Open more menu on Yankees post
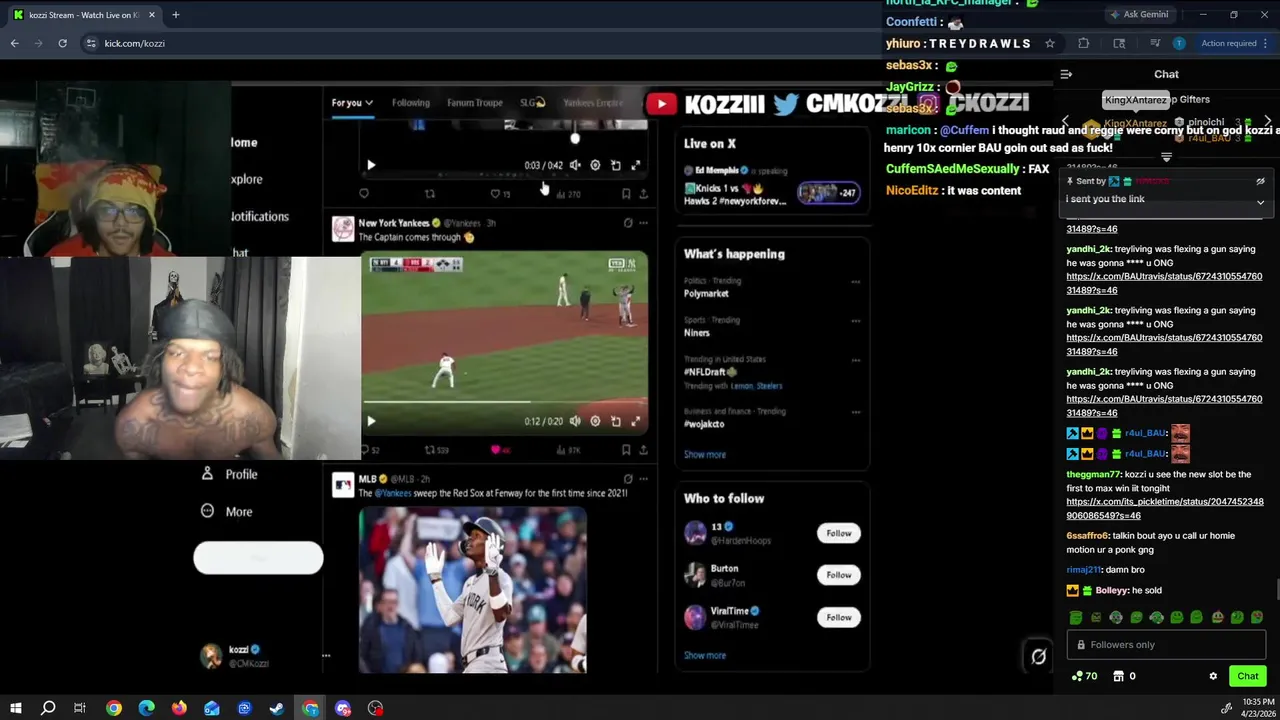 click(643, 223)
